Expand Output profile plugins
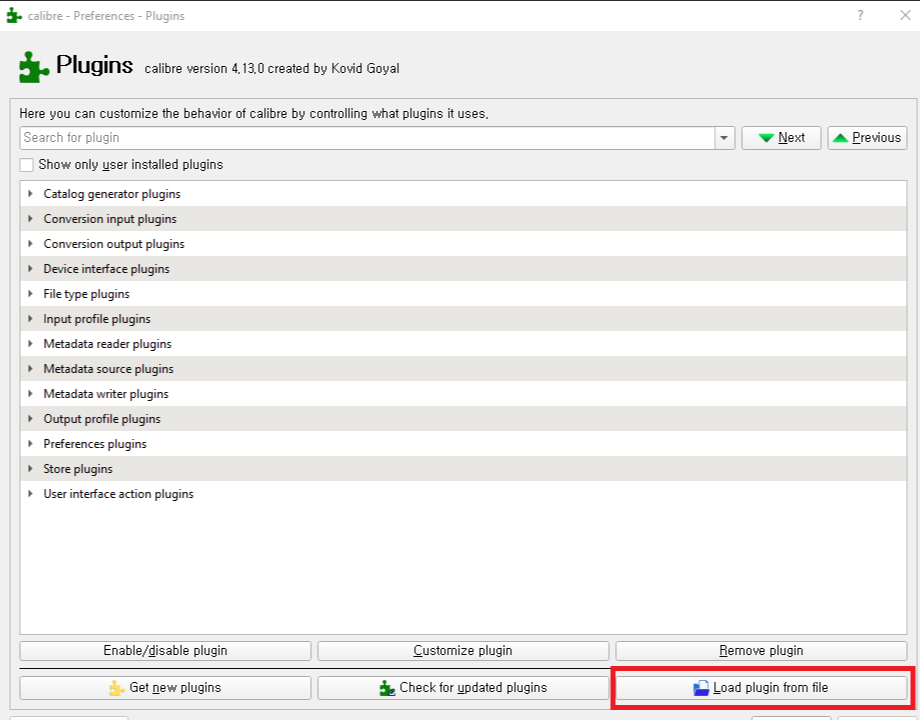The image size is (920, 720). 30,419
